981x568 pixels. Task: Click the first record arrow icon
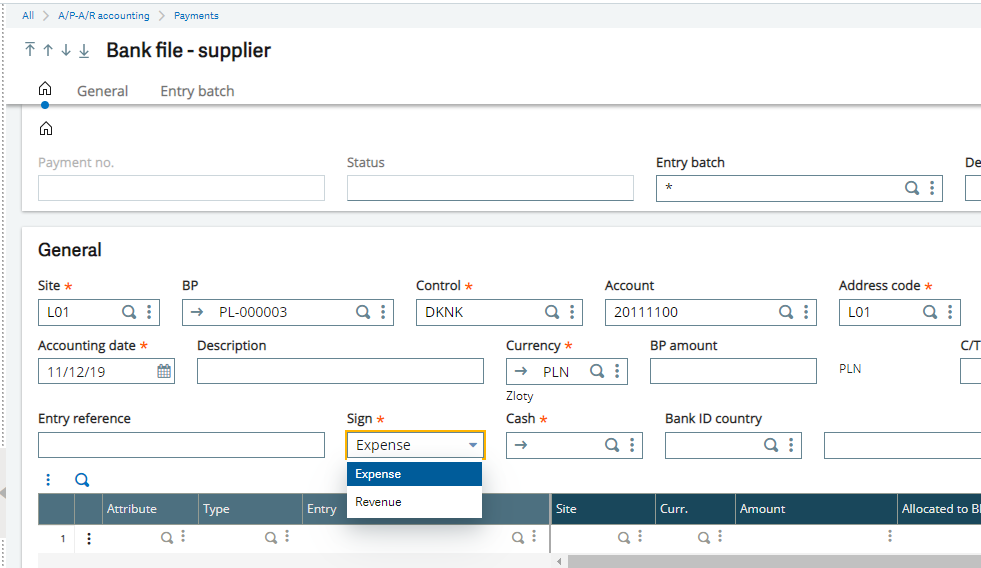tap(30, 51)
